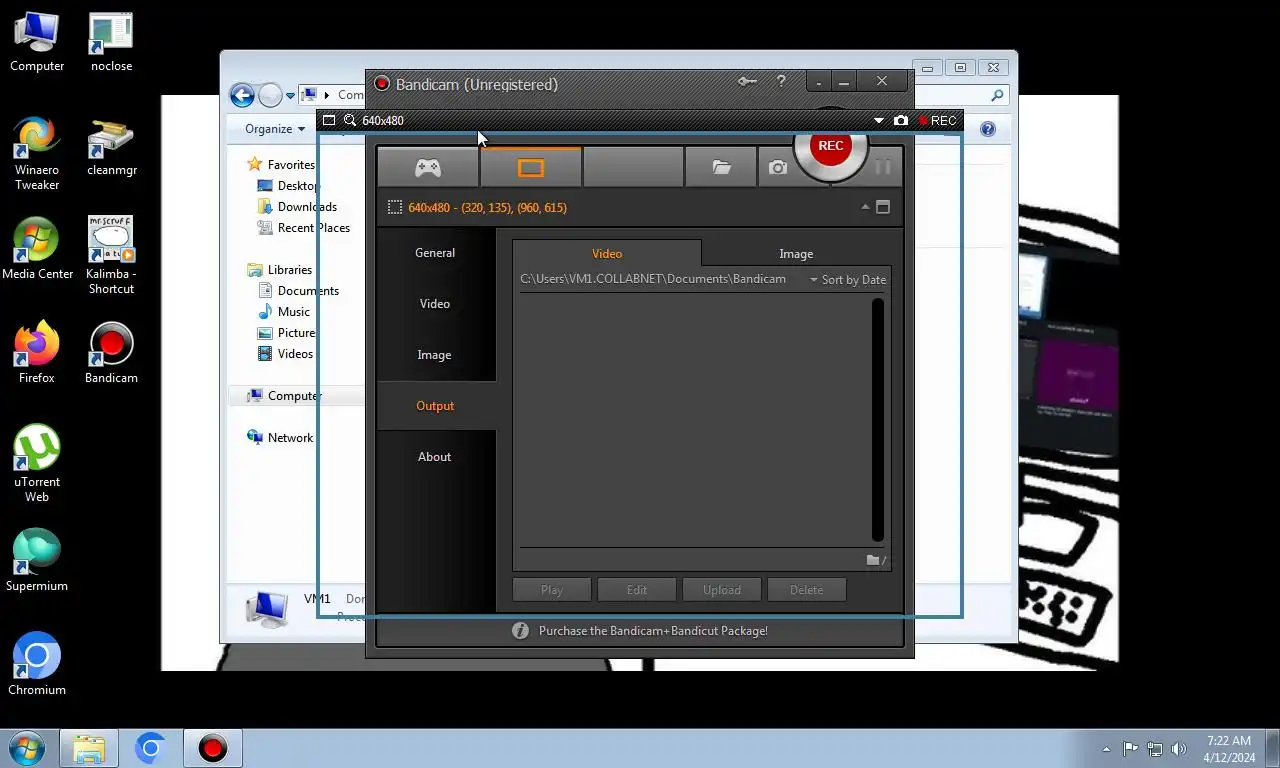Open the Supermium desktop shortcut
Screen dimensions: 1280x768
(37, 562)
